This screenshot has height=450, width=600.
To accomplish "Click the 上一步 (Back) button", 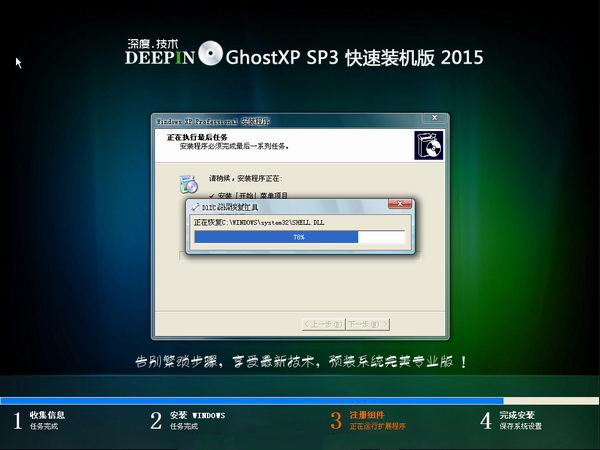I will tap(323, 324).
